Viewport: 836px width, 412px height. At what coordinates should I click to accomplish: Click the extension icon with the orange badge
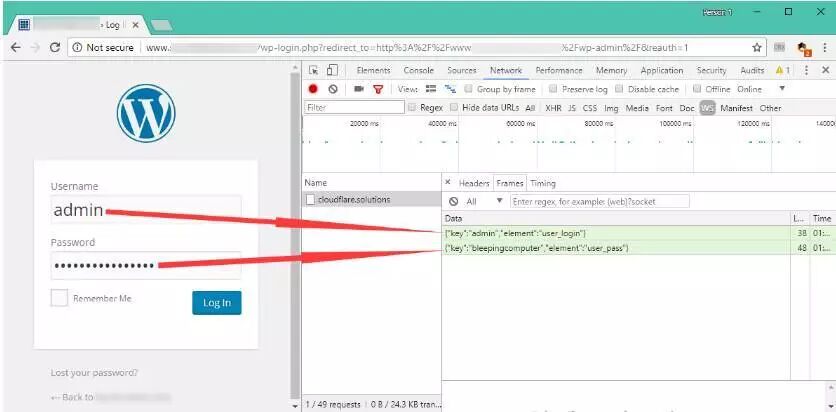(x=804, y=49)
